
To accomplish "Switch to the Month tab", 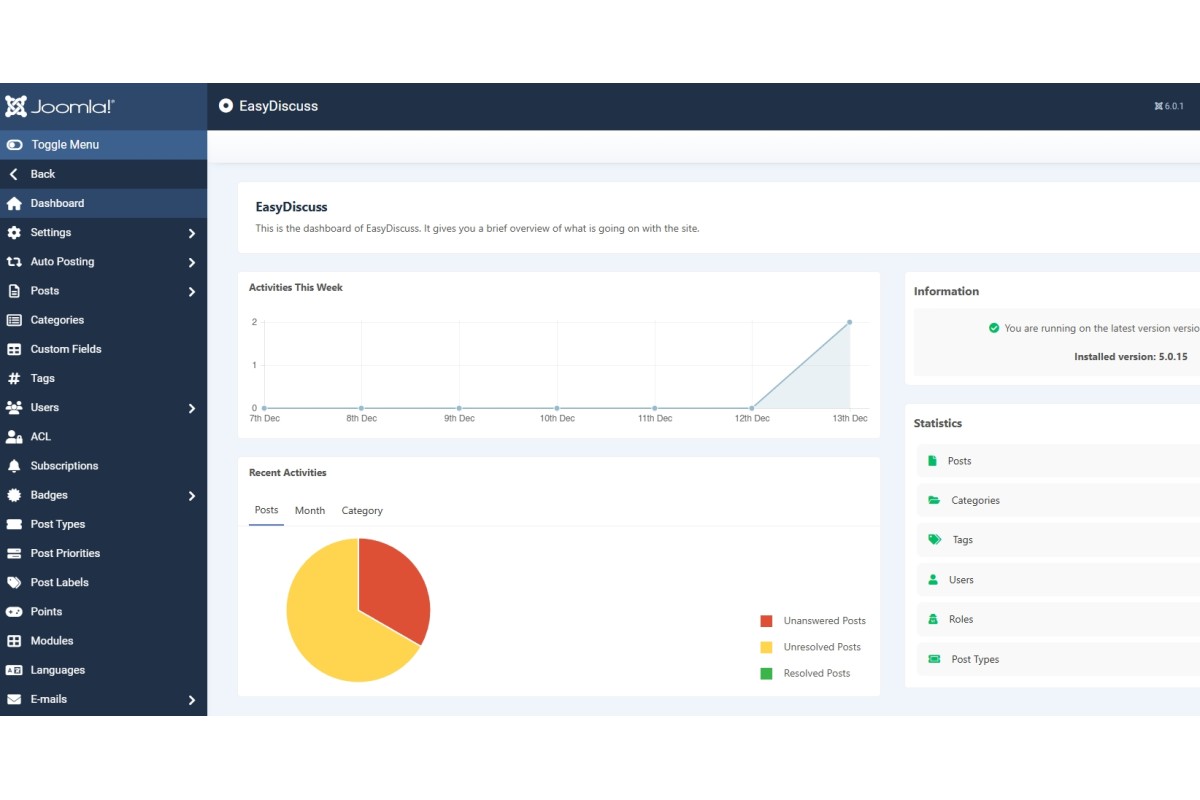I will 309,510.
